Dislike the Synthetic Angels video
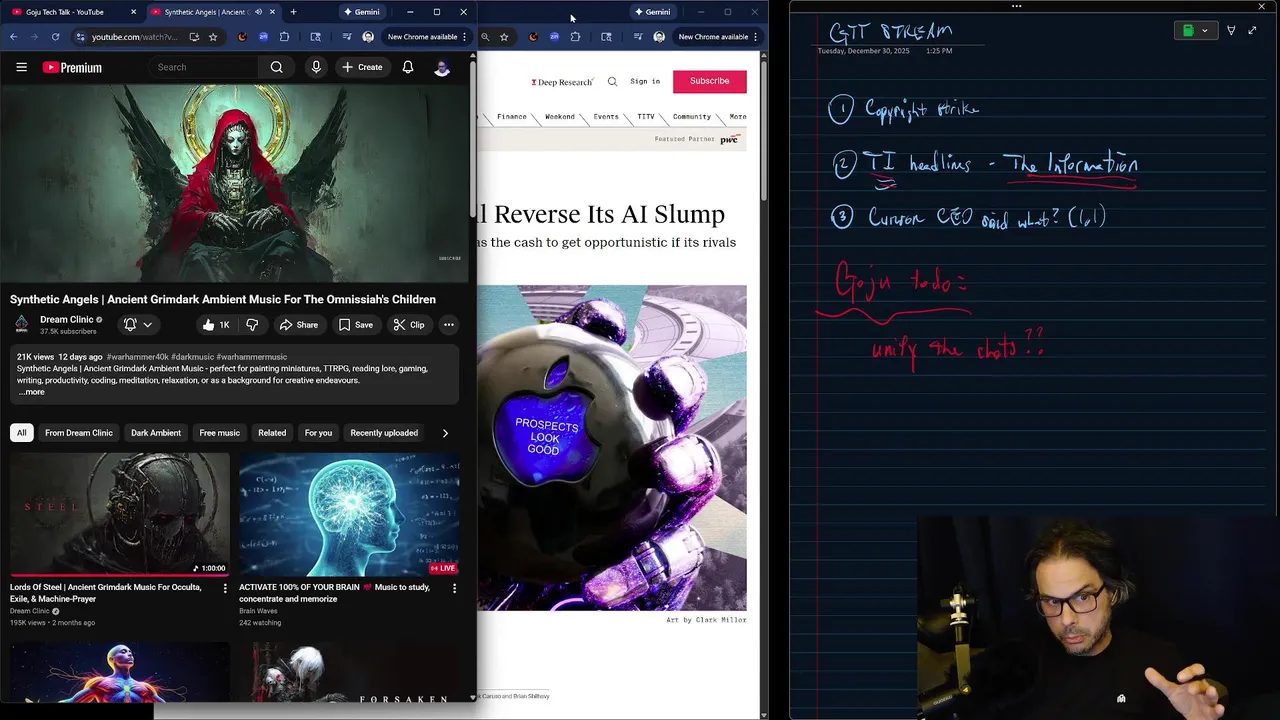The image size is (1280, 720). pos(252,325)
